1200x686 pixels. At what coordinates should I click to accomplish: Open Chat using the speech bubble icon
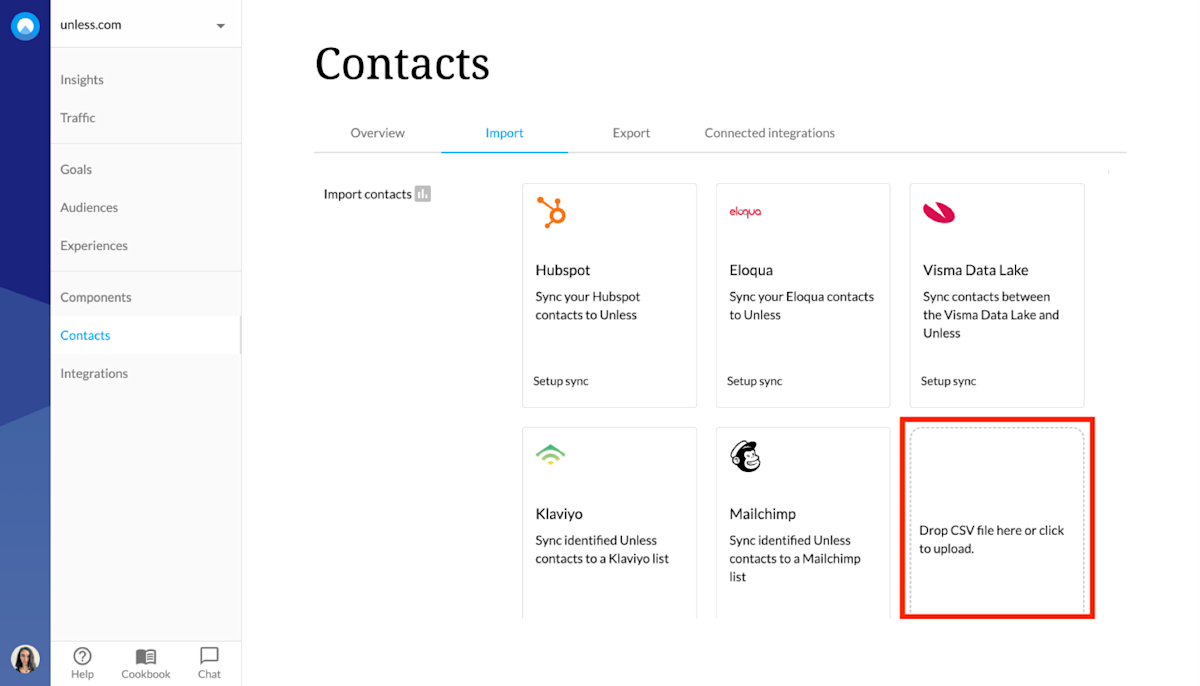209,655
